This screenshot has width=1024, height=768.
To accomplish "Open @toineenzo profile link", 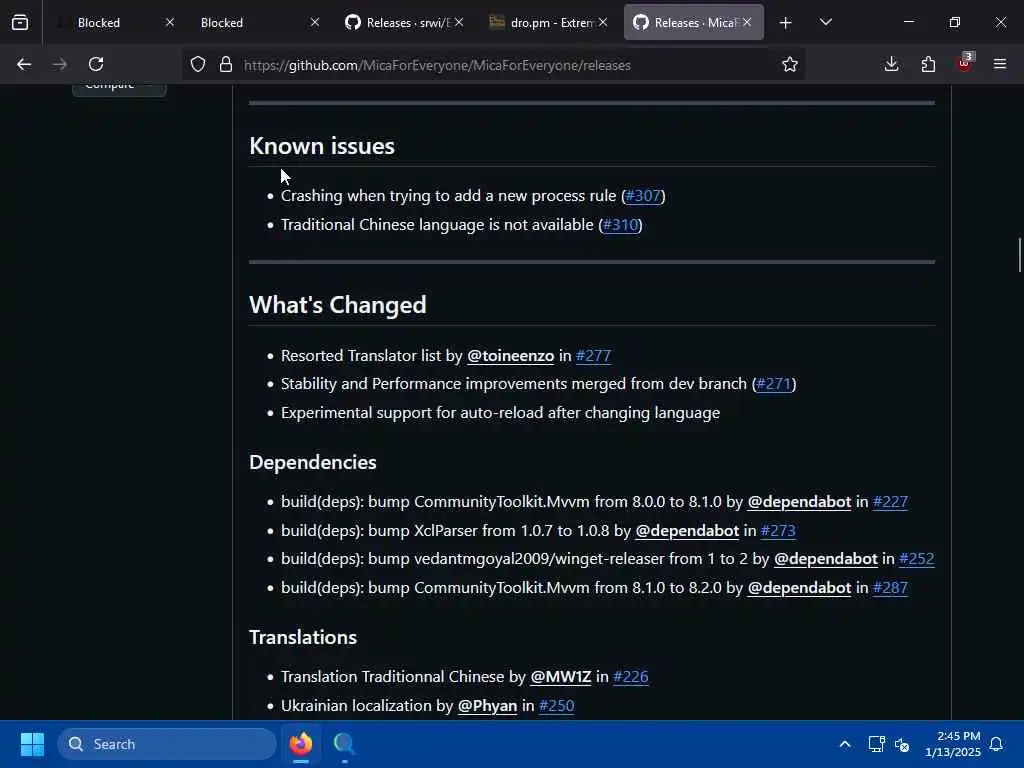I will tap(511, 356).
